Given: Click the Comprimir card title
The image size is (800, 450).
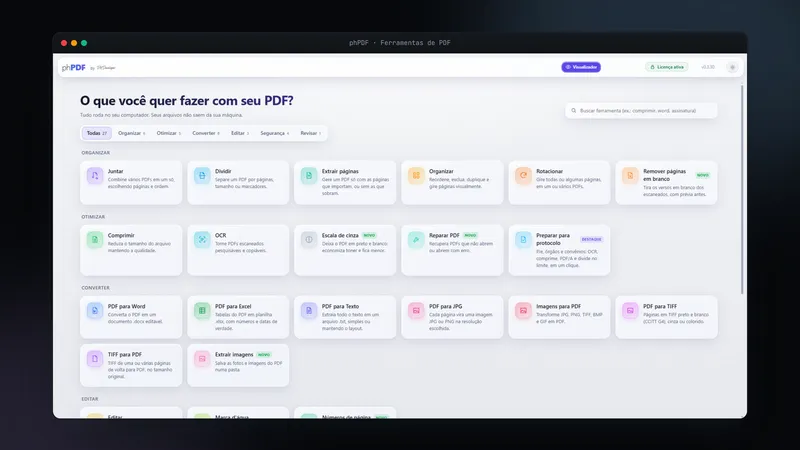Looking at the screenshot, I should [x=121, y=235].
